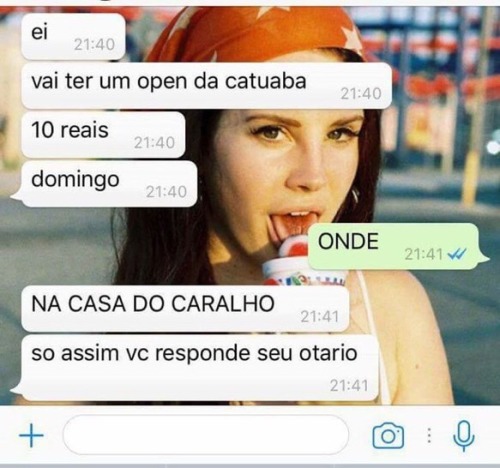Tap the 21:40 timestamp beside "10 reais"
This screenshot has width=500, height=468.
(x=154, y=143)
